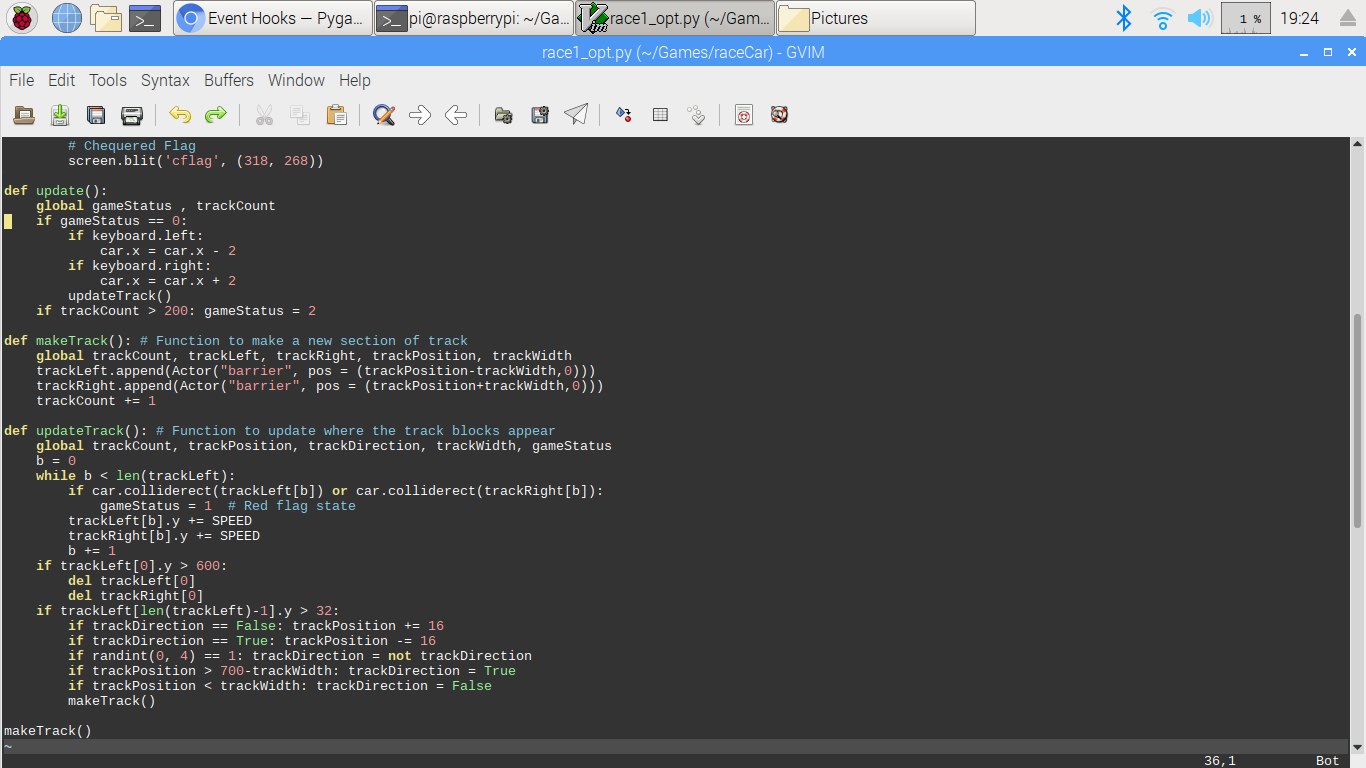Switch to Event Hooks Pygame browser window
This screenshot has height=768, width=1366.
click(x=272, y=18)
